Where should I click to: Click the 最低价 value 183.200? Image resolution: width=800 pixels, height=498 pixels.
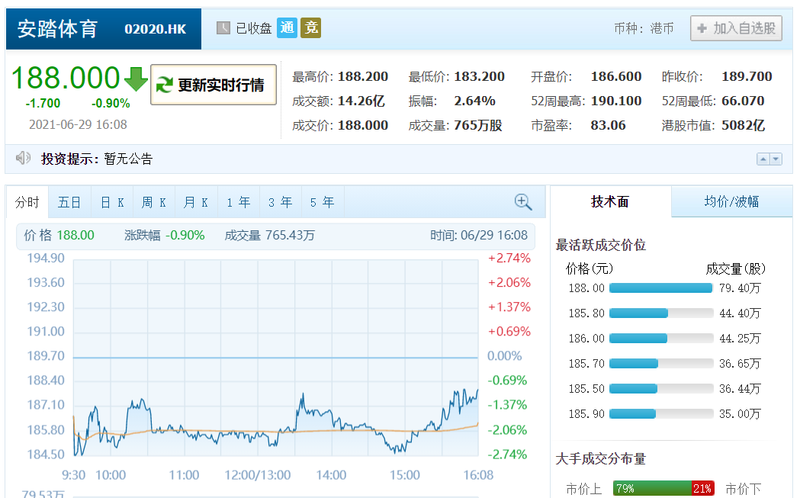pos(479,77)
